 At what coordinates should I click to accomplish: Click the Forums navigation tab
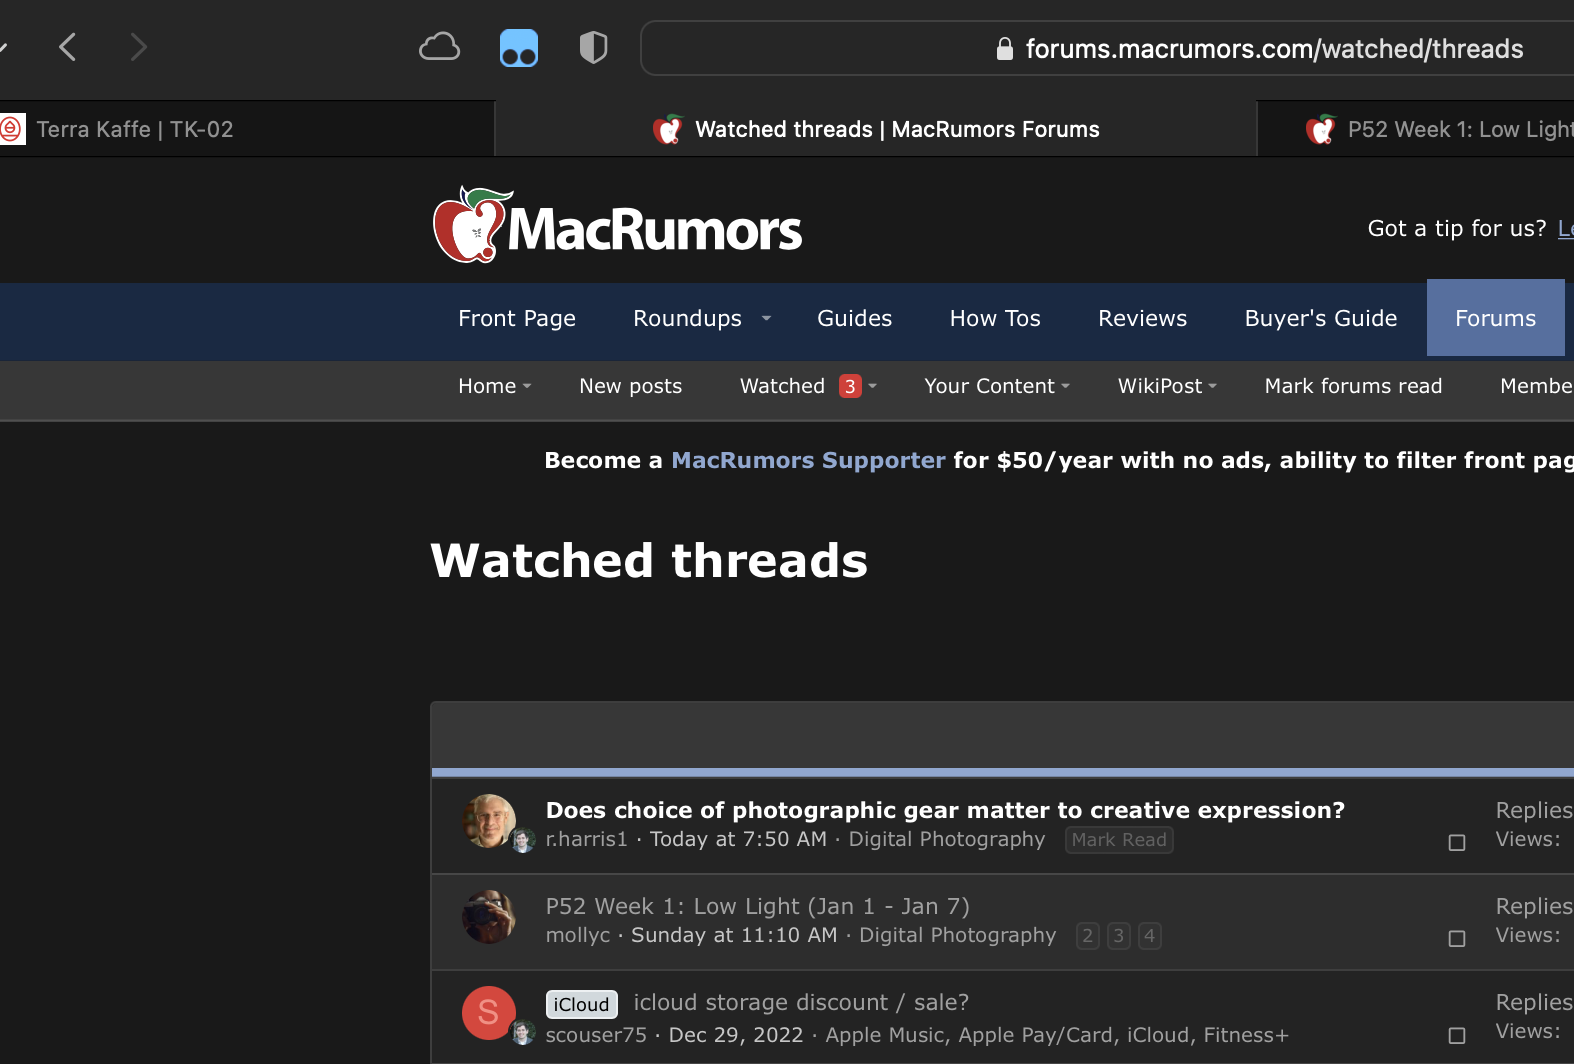point(1495,318)
